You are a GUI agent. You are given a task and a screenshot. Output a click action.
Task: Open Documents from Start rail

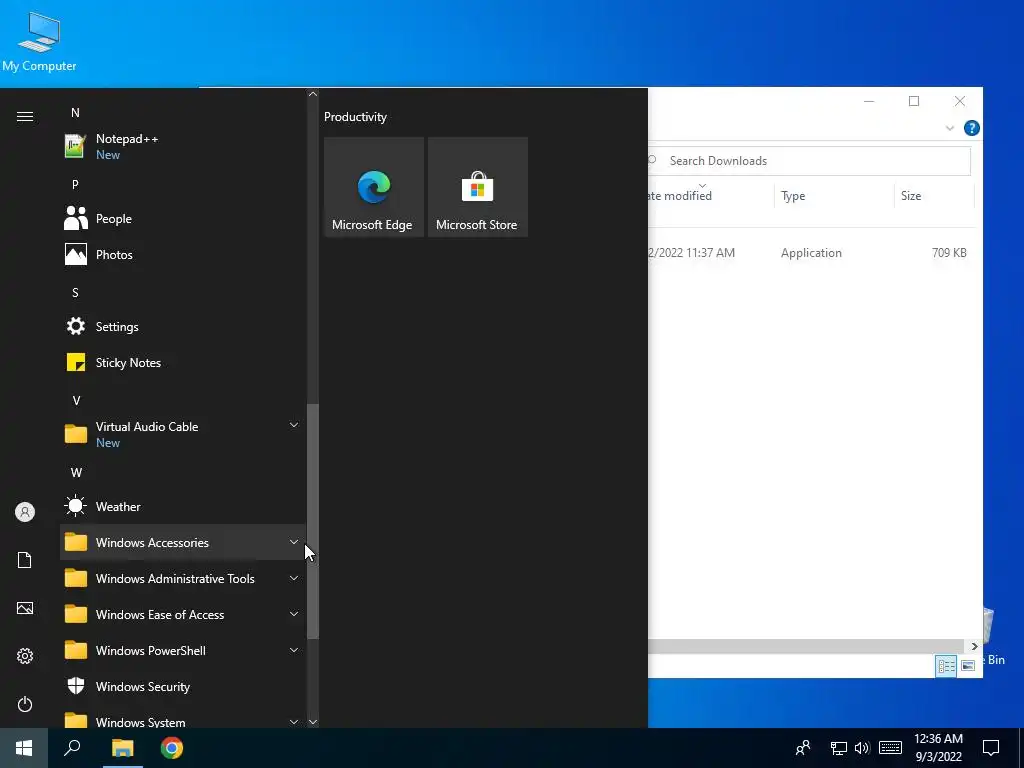pyautogui.click(x=25, y=560)
